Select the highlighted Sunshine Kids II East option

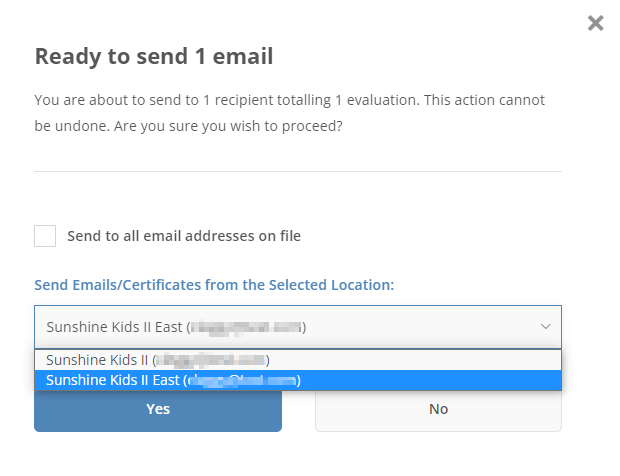click(x=298, y=380)
